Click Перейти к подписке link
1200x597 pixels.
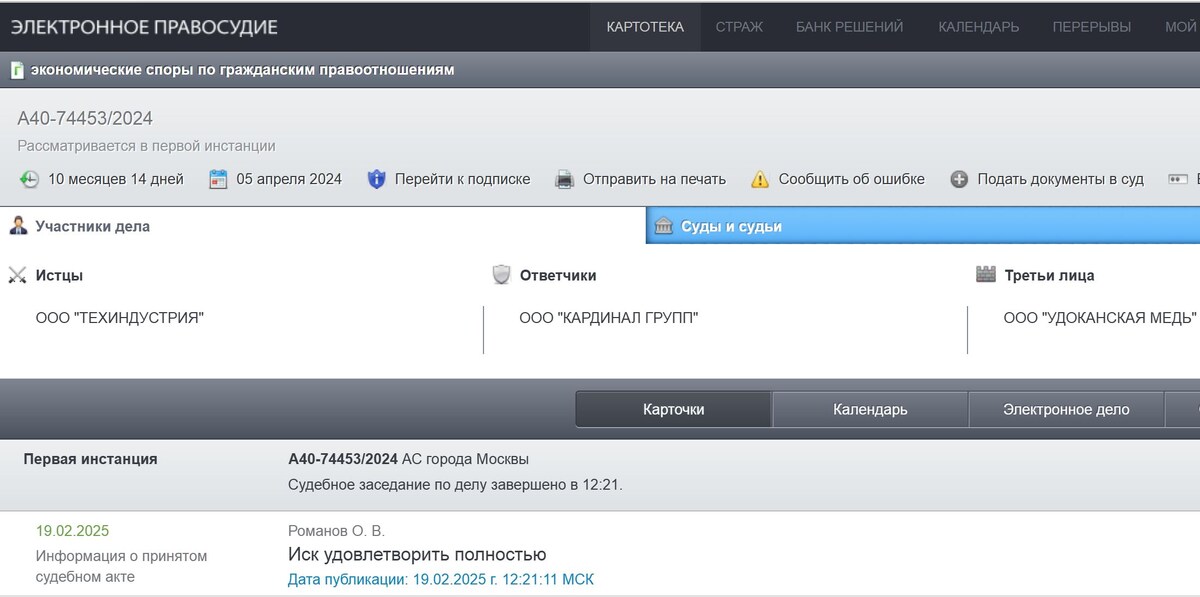coord(462,180)
